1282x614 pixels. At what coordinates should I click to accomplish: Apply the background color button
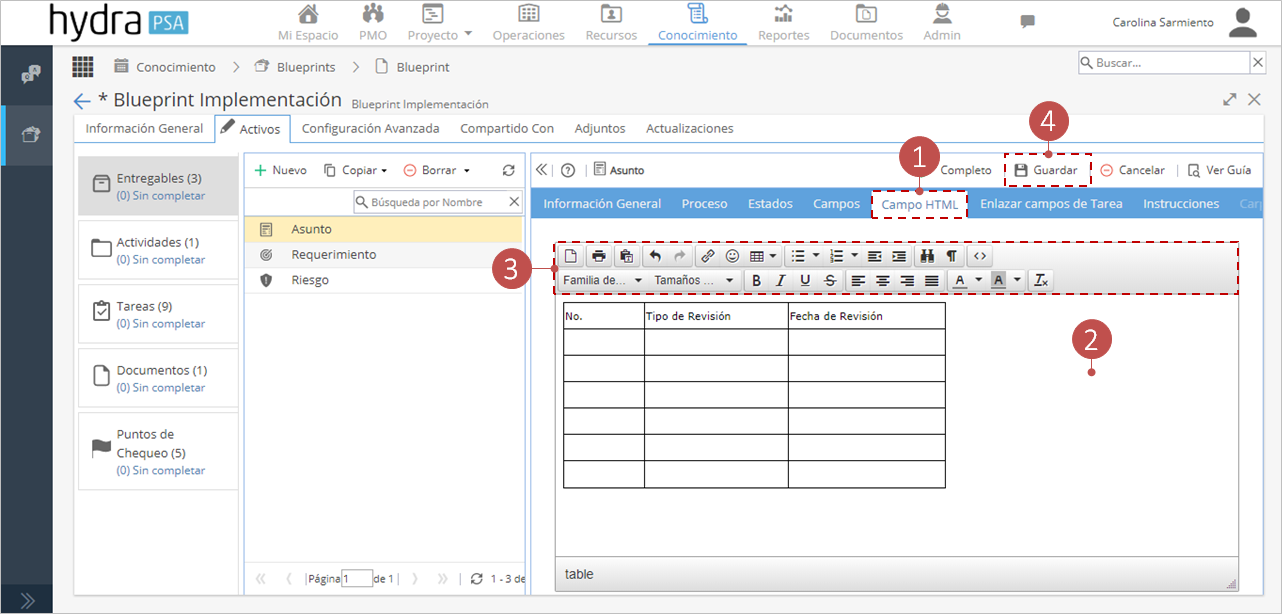tap(998, 280)
